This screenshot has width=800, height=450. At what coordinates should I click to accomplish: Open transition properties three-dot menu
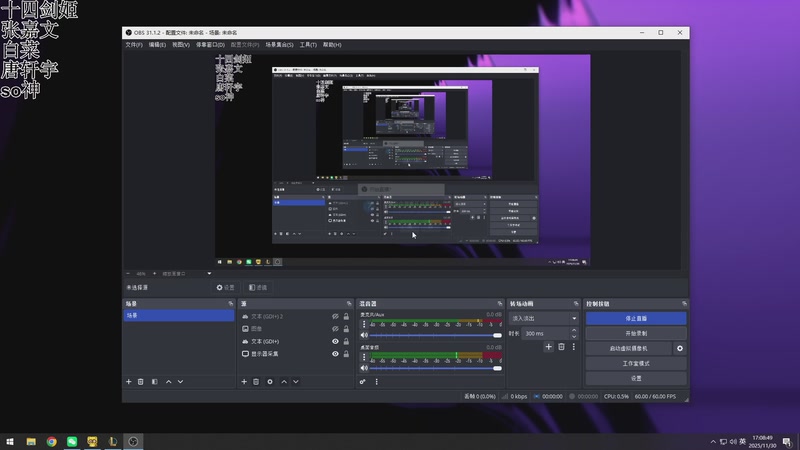click(x=573, y=347)
